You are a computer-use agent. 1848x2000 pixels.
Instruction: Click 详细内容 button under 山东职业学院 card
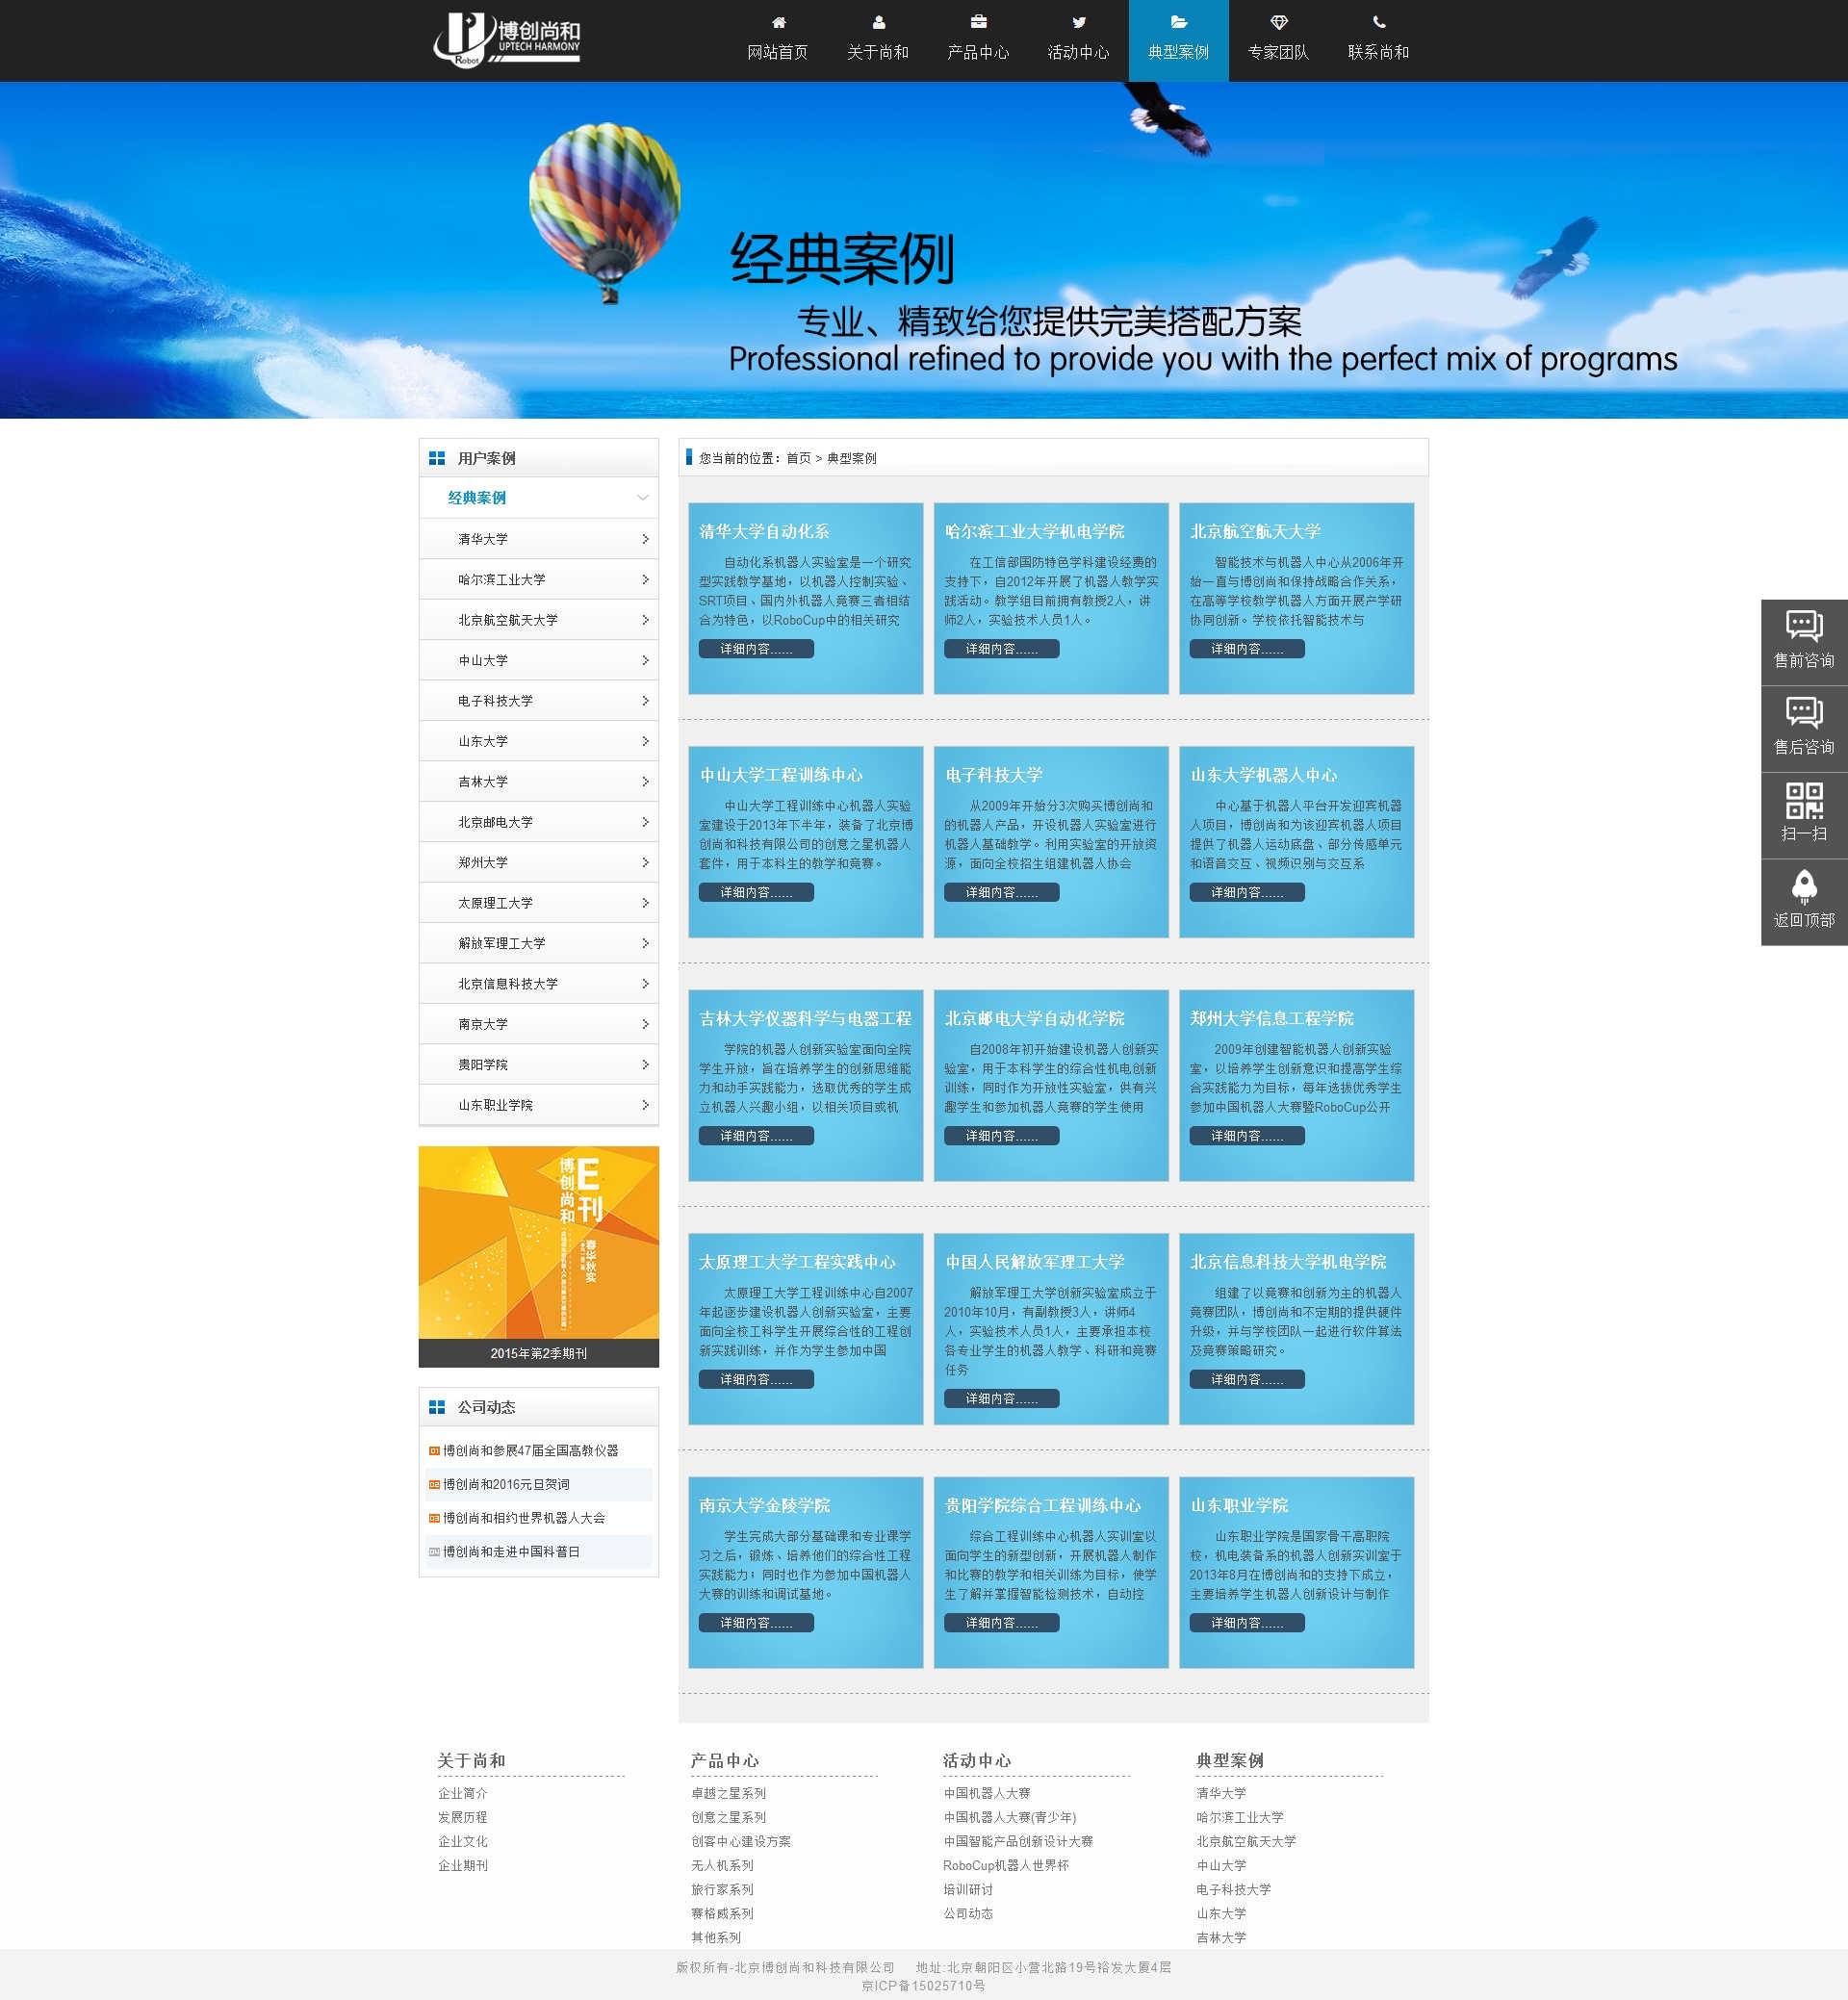click(x=1247, y=1623)
